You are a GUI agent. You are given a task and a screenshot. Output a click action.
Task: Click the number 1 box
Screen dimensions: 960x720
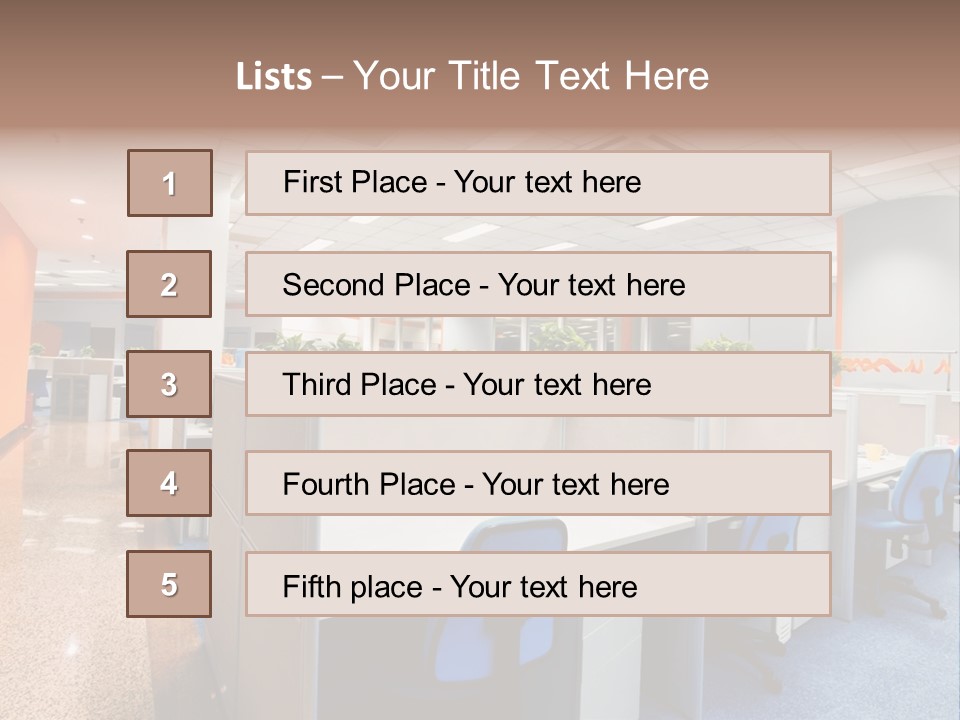[x=169, y=183]
